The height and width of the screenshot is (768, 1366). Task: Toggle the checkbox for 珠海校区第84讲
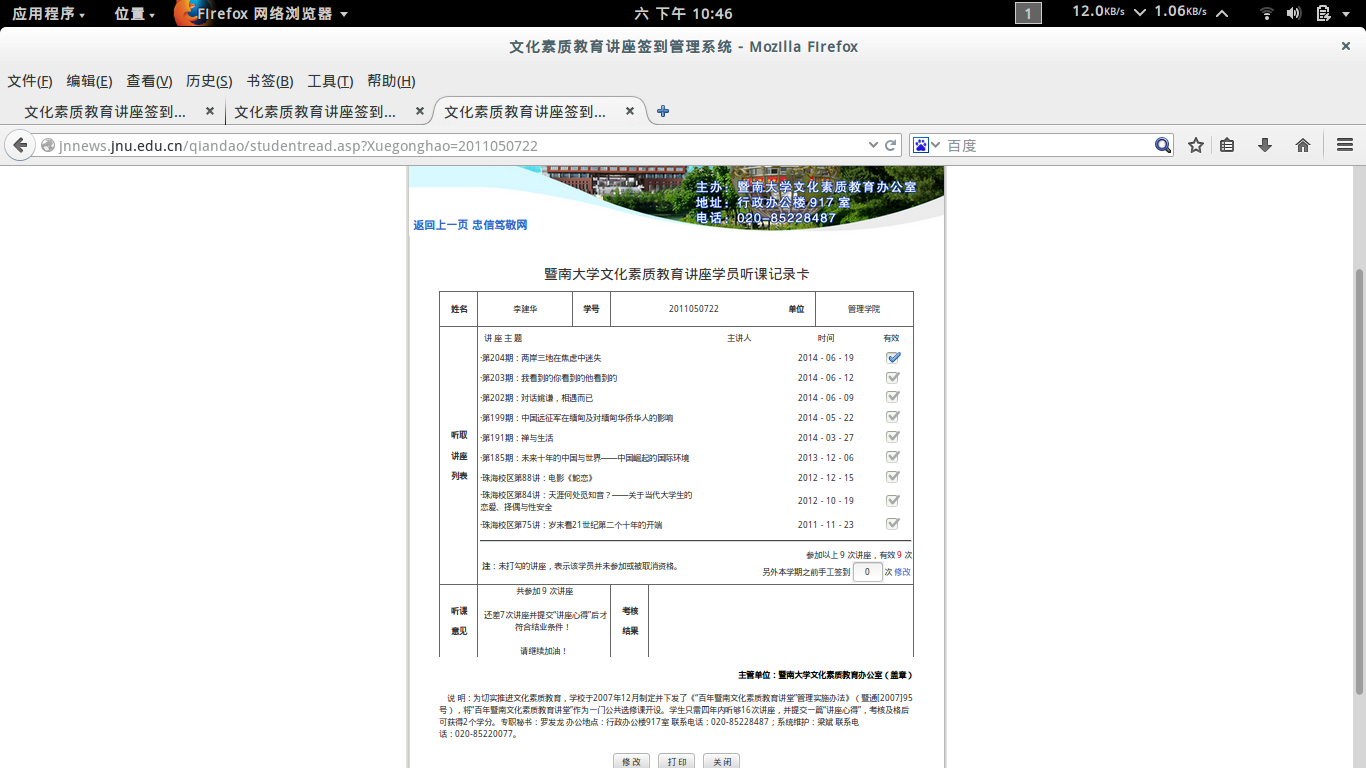[893, 500]
